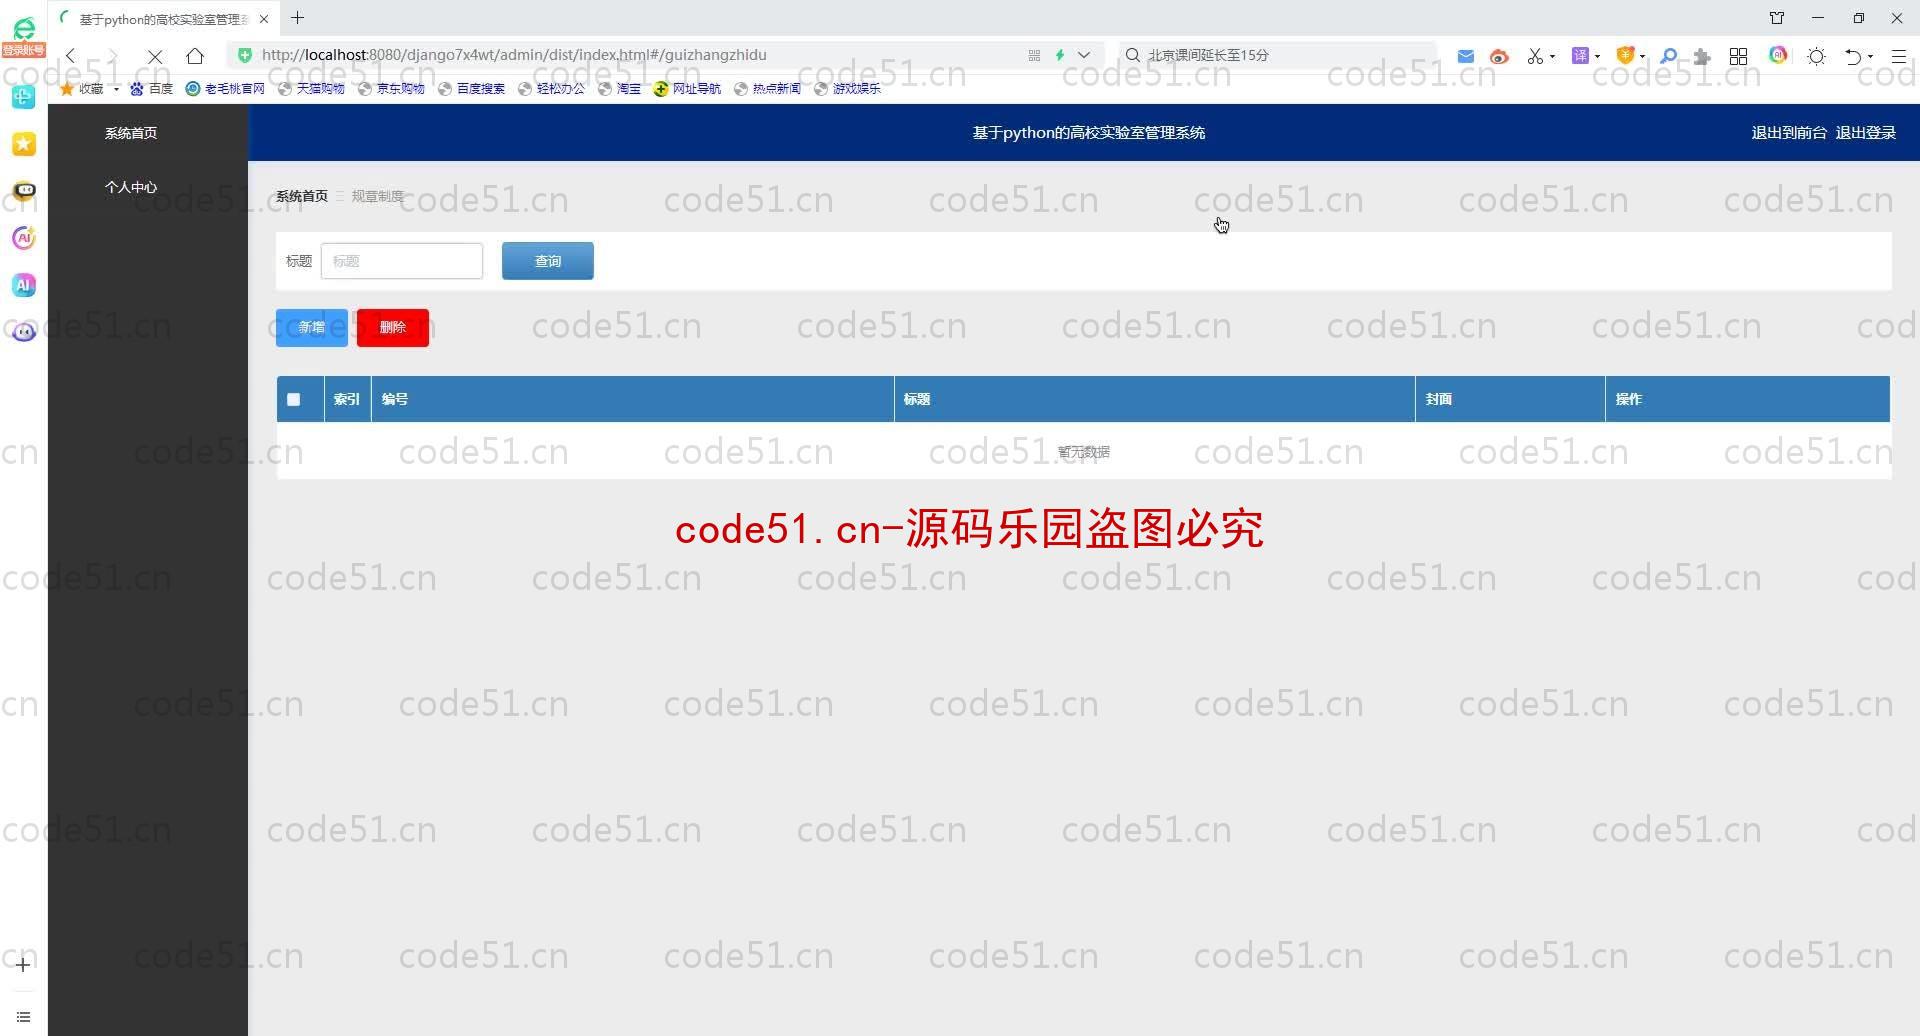The height and width of the screenshot is (1036, 1920).
Task: Click the 退出到前台 link in header
Action: tap(1788, 132)
